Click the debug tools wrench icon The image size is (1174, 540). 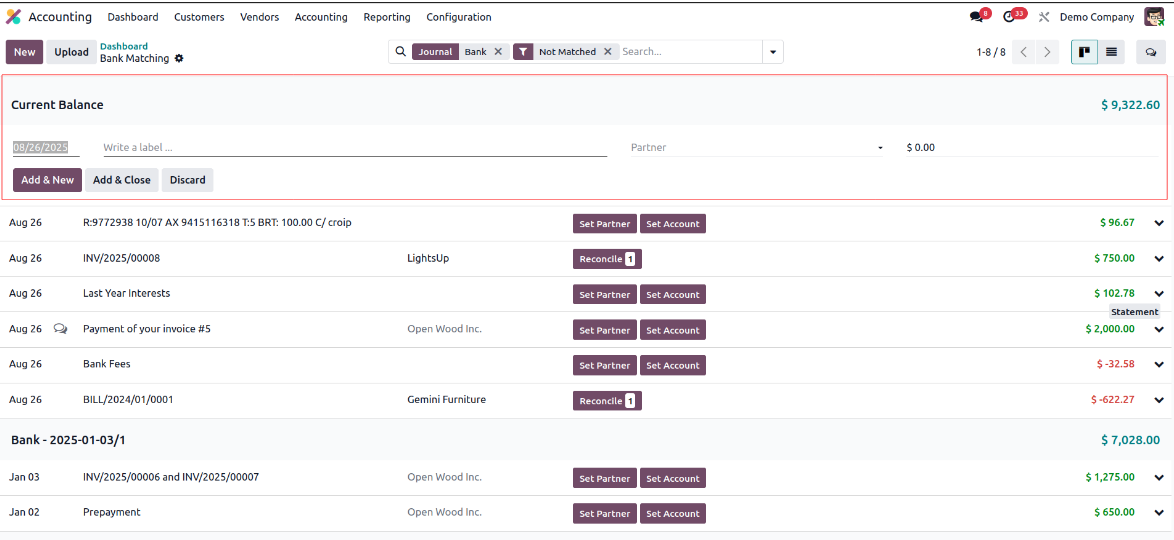[x=1044, y=17]
